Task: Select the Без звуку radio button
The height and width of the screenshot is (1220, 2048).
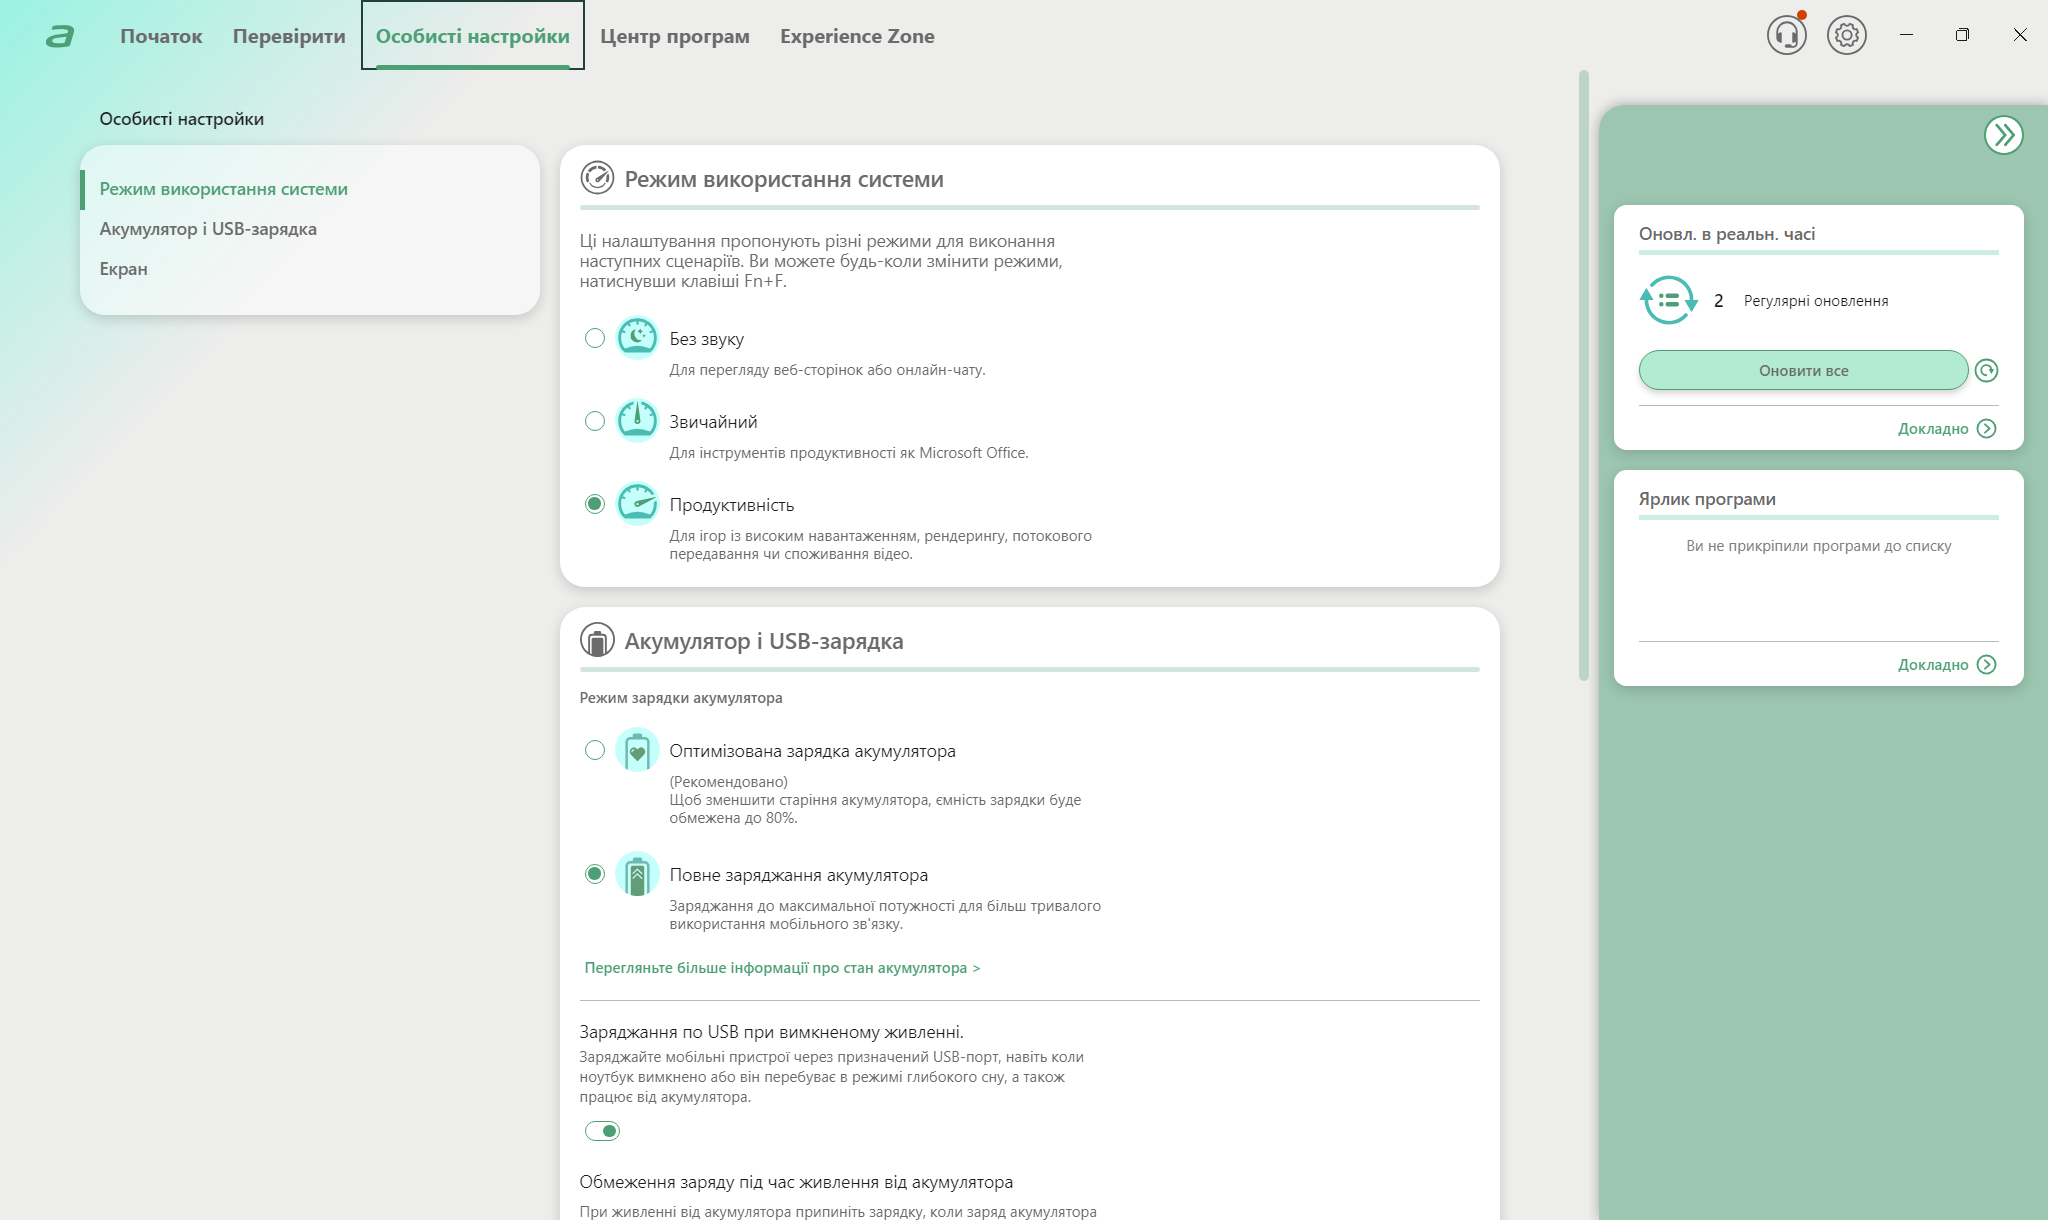Action: click(x=595, y=338)
